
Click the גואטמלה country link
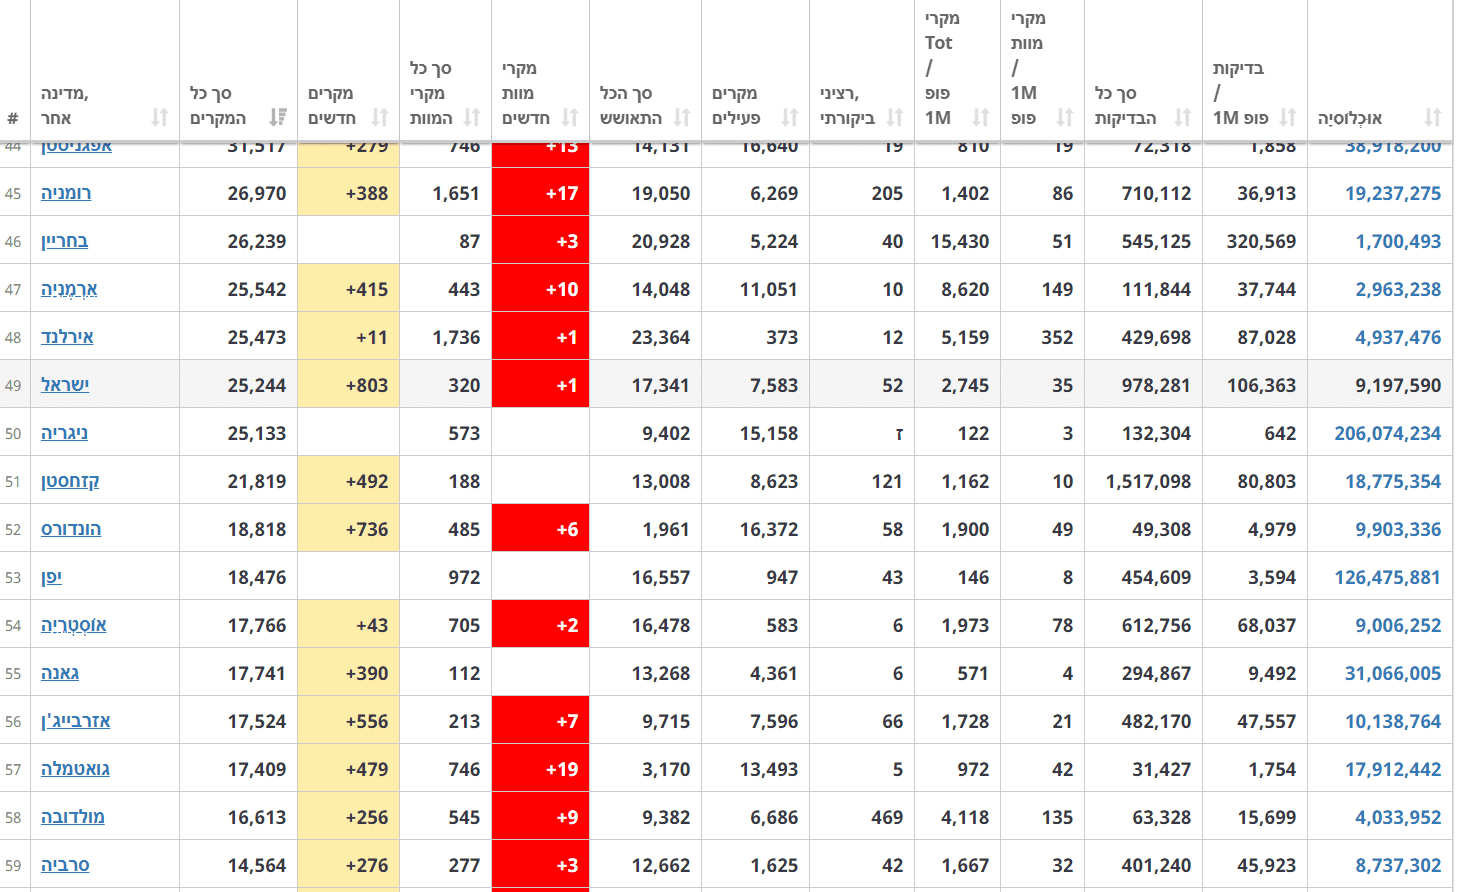[x=75, y=769]
